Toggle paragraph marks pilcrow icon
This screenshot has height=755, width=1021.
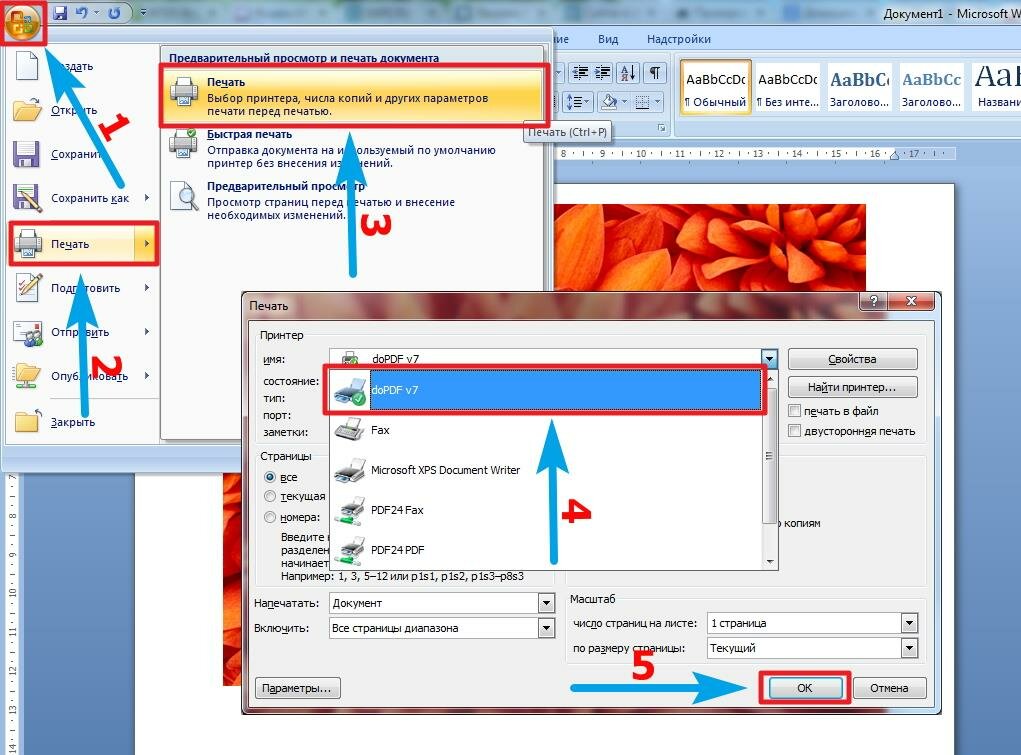(655, 73)
